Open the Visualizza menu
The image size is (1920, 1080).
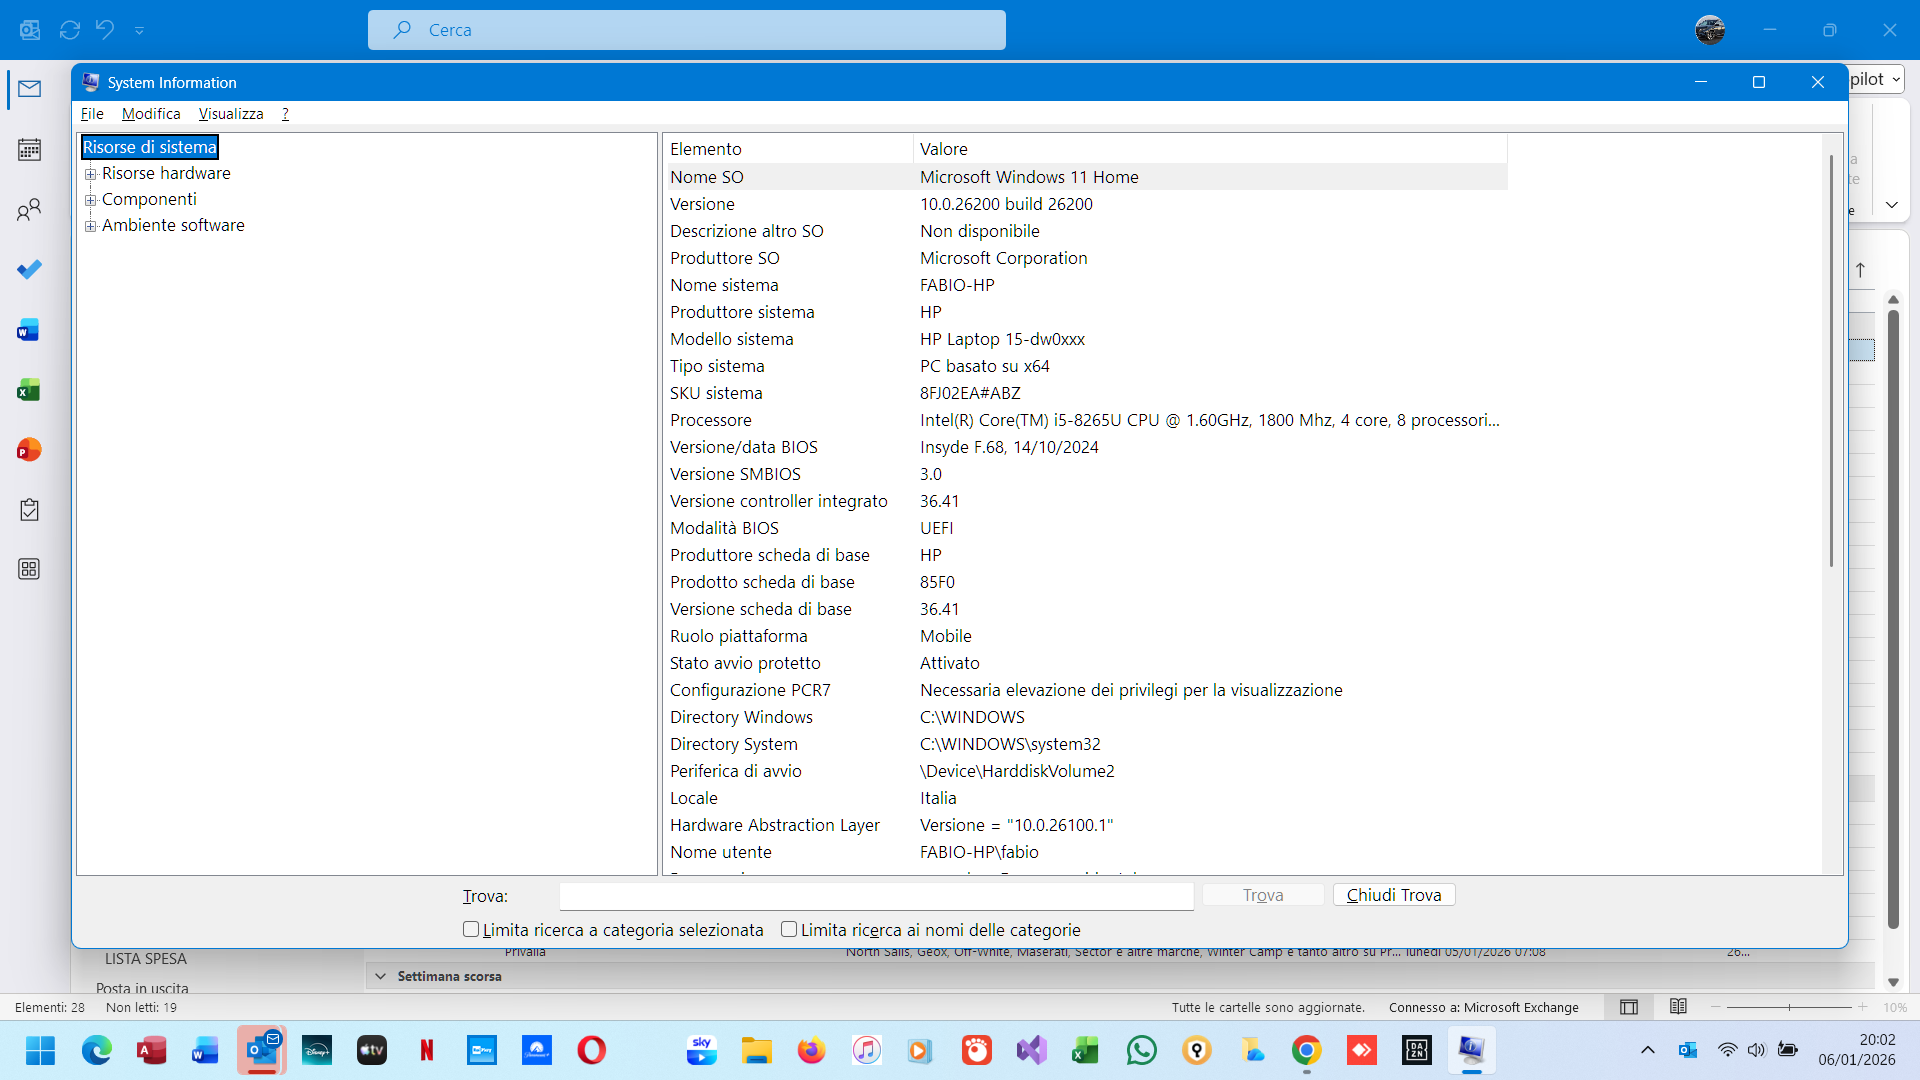point(230,114)
